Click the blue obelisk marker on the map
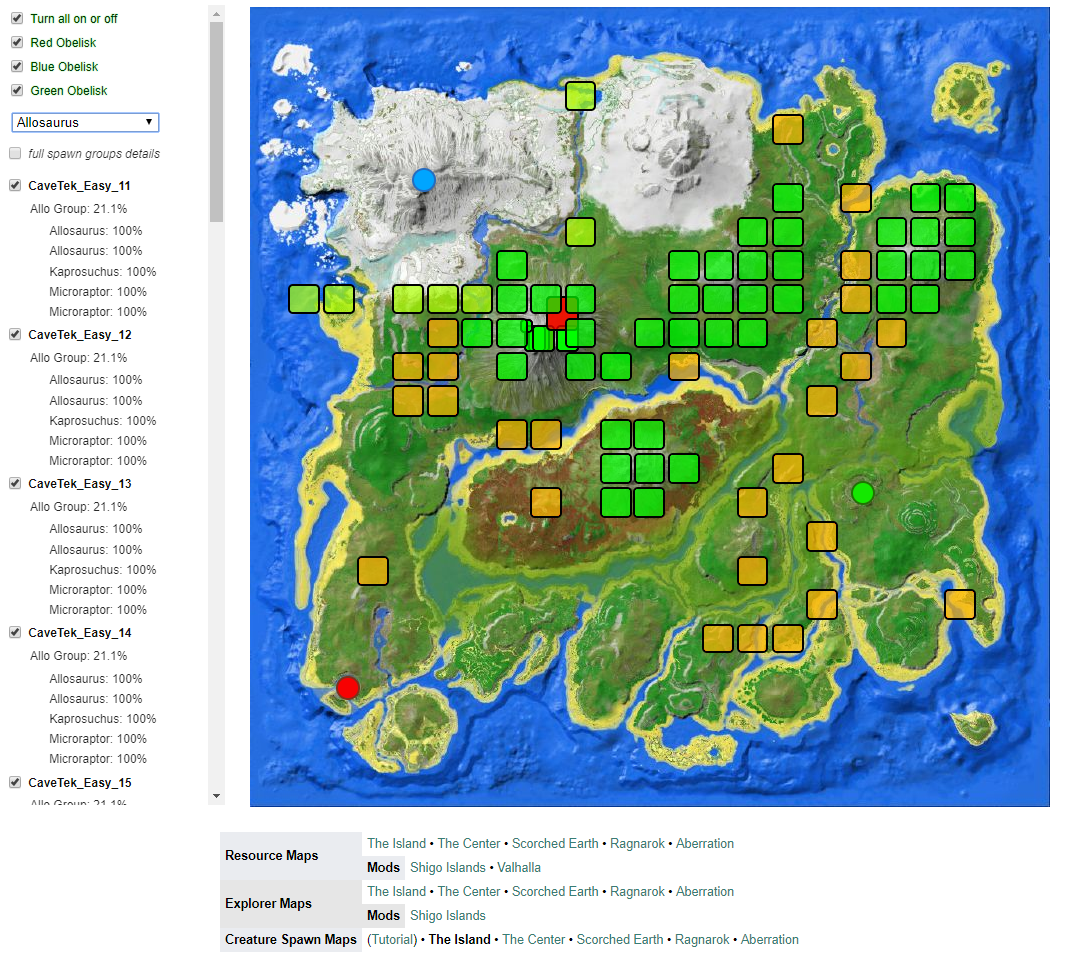Screen dimensions: 1068x967 (424, 180)
